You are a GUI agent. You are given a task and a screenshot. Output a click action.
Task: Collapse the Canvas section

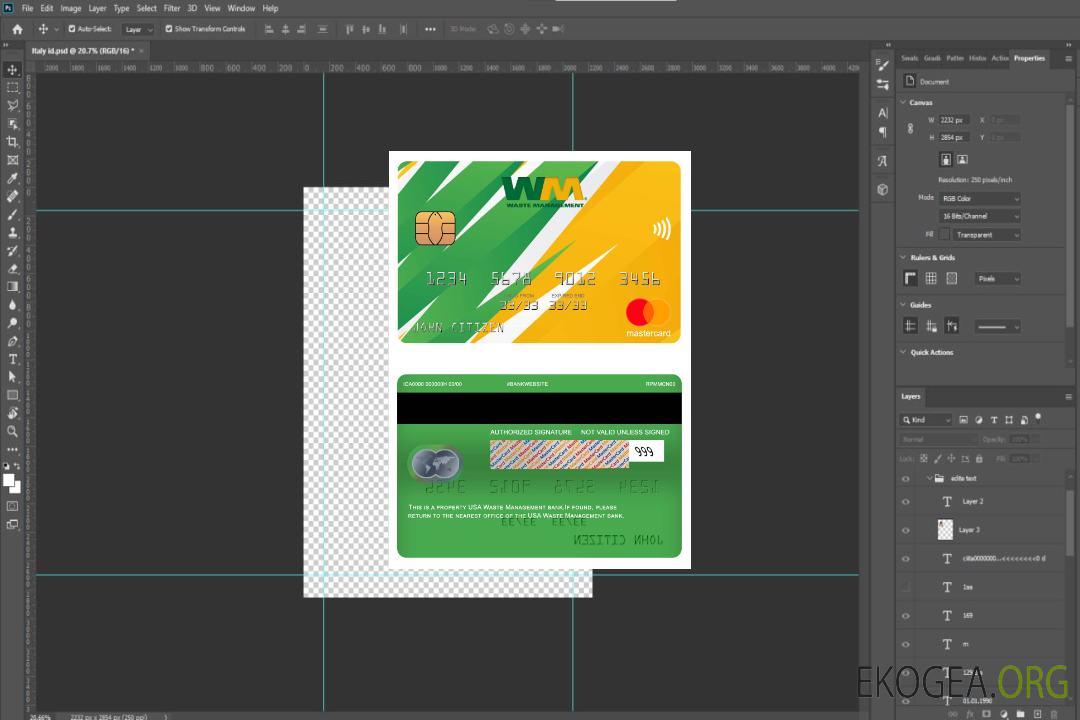[904, 102]
